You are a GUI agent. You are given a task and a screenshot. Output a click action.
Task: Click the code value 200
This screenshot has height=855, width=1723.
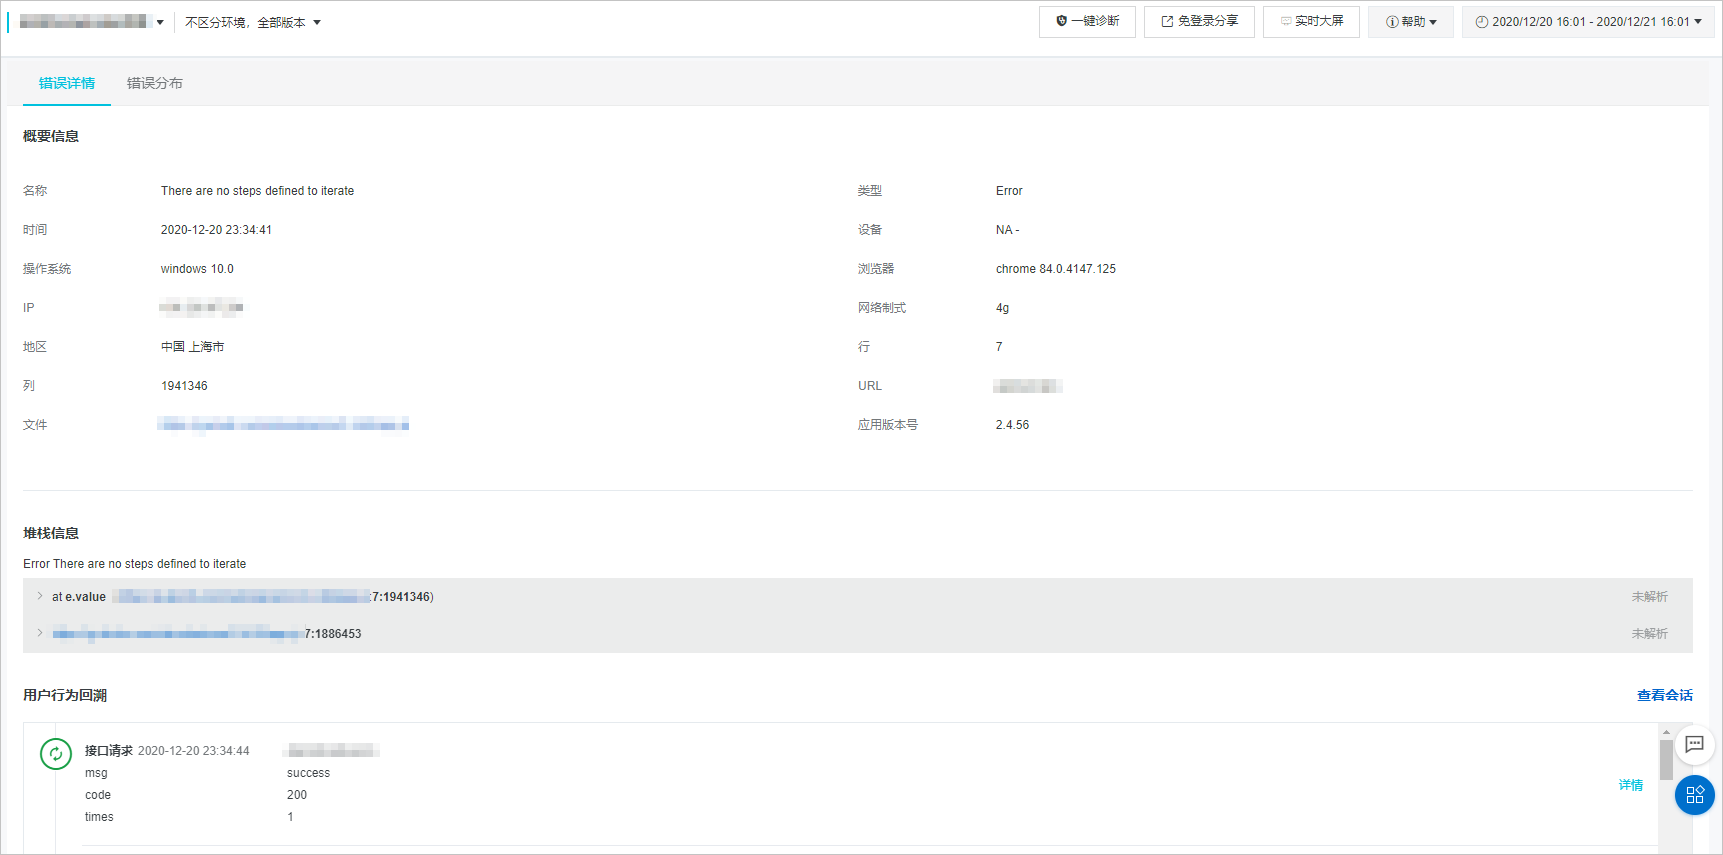(297, 795)
